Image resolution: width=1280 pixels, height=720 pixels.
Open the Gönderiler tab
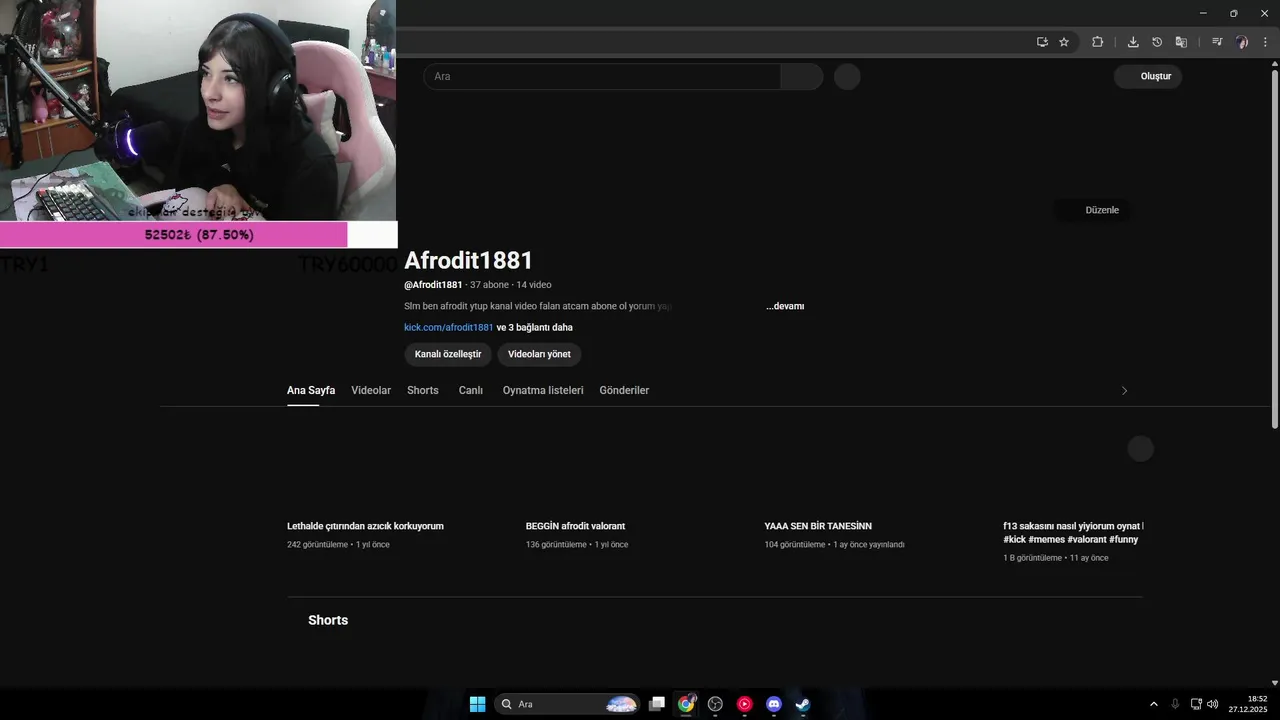click(x=624, y=390)
